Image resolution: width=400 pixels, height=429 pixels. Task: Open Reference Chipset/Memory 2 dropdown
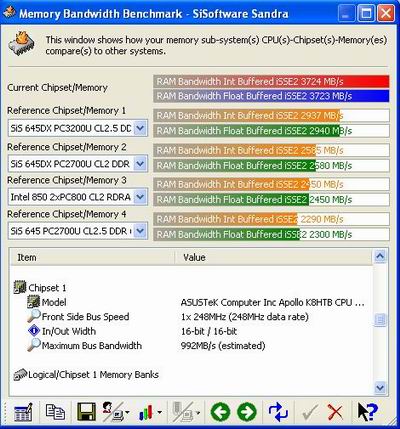coord(140,164)
